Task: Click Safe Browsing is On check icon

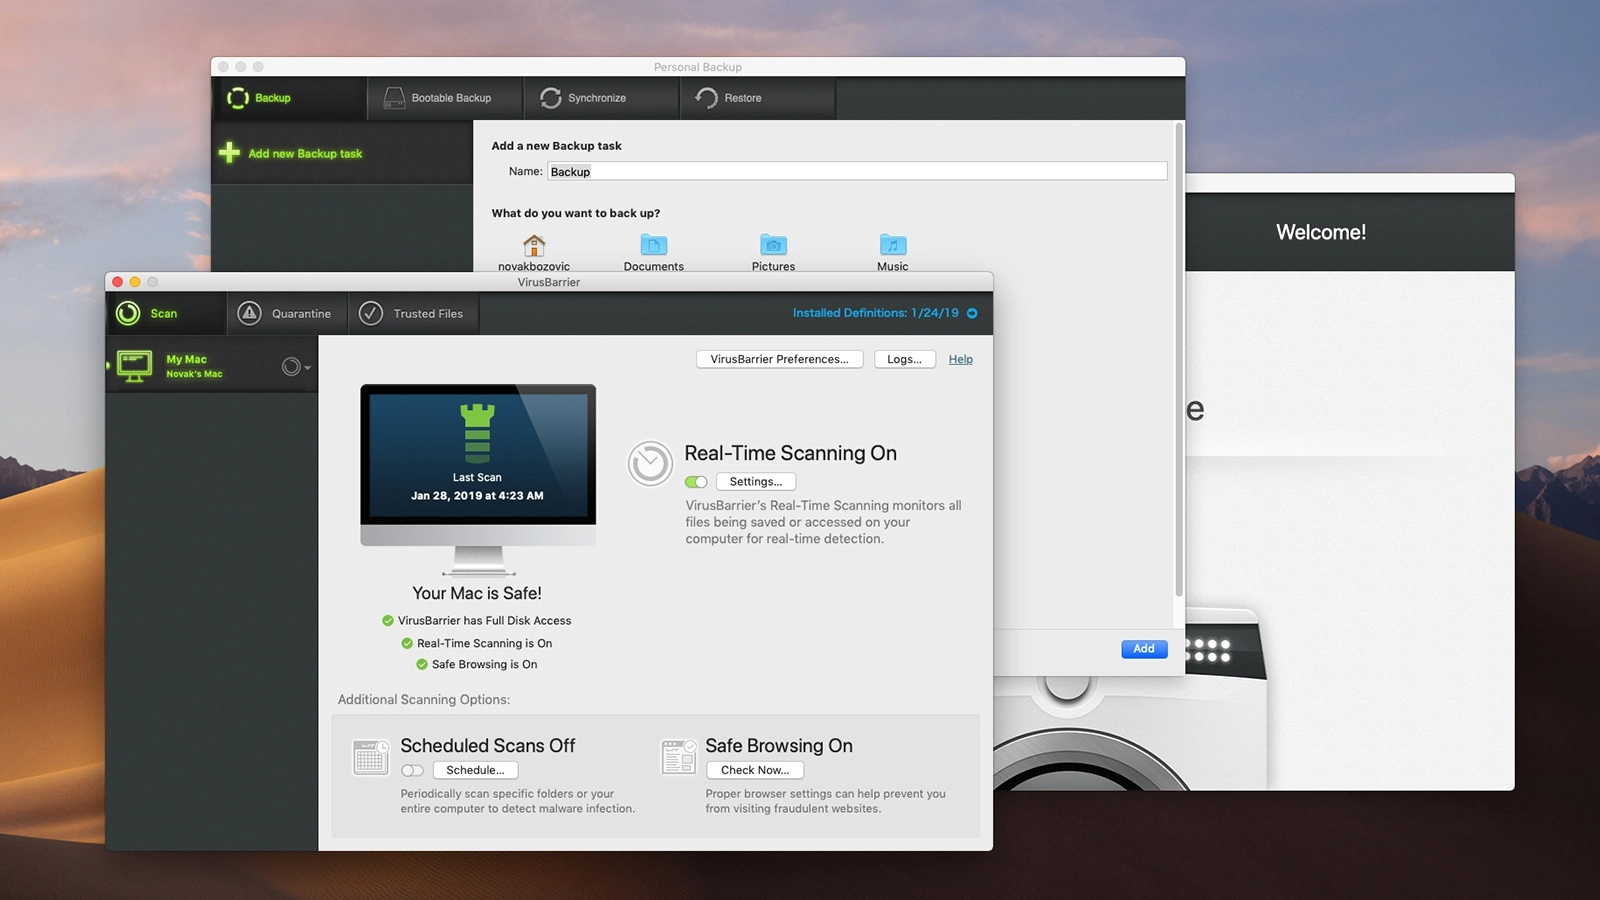Action: tap(422, 665)
